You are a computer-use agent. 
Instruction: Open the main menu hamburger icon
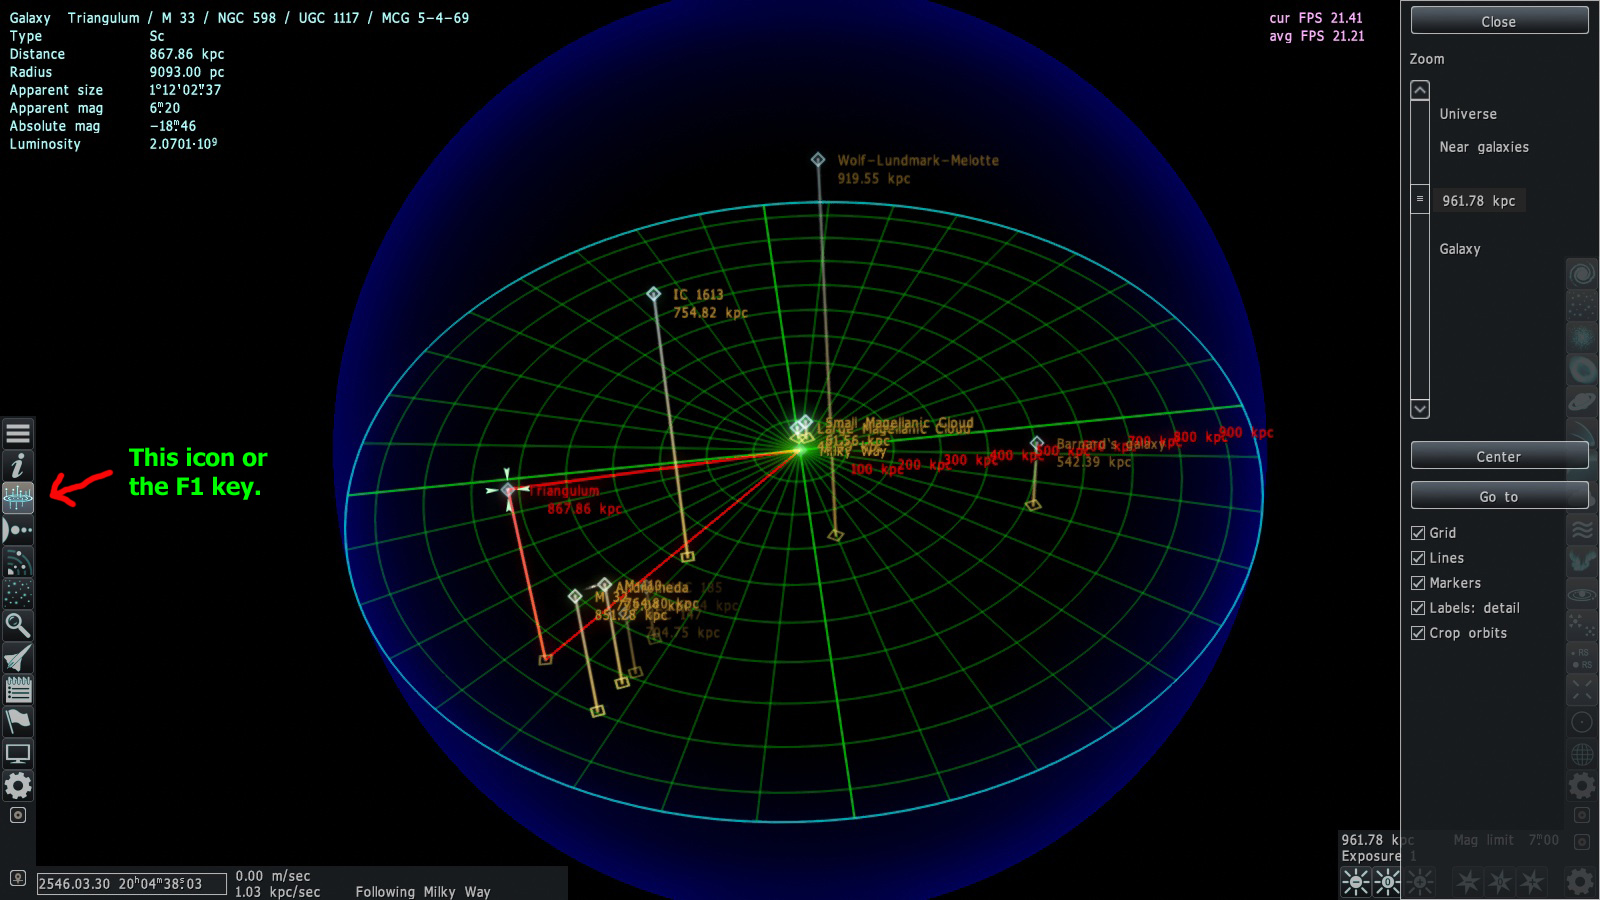[18, 434]
